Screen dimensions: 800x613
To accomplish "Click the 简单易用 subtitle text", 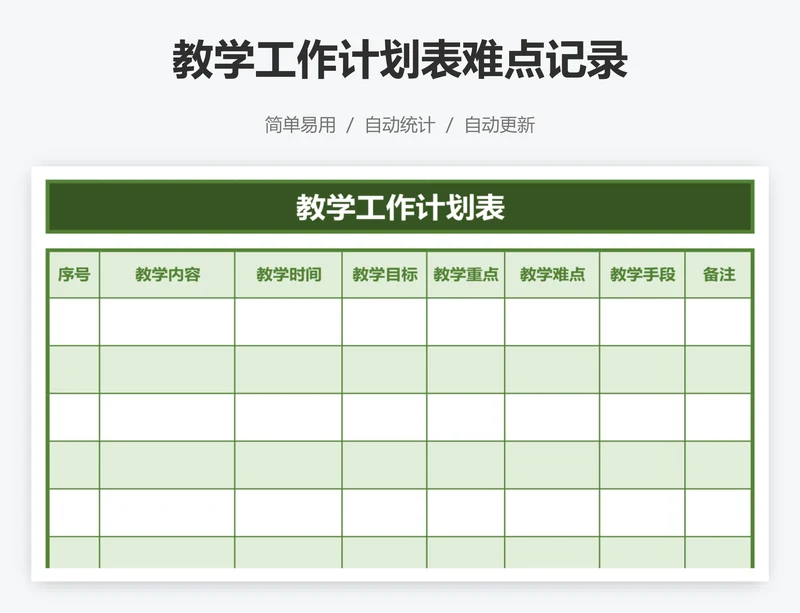I will 300,125.
